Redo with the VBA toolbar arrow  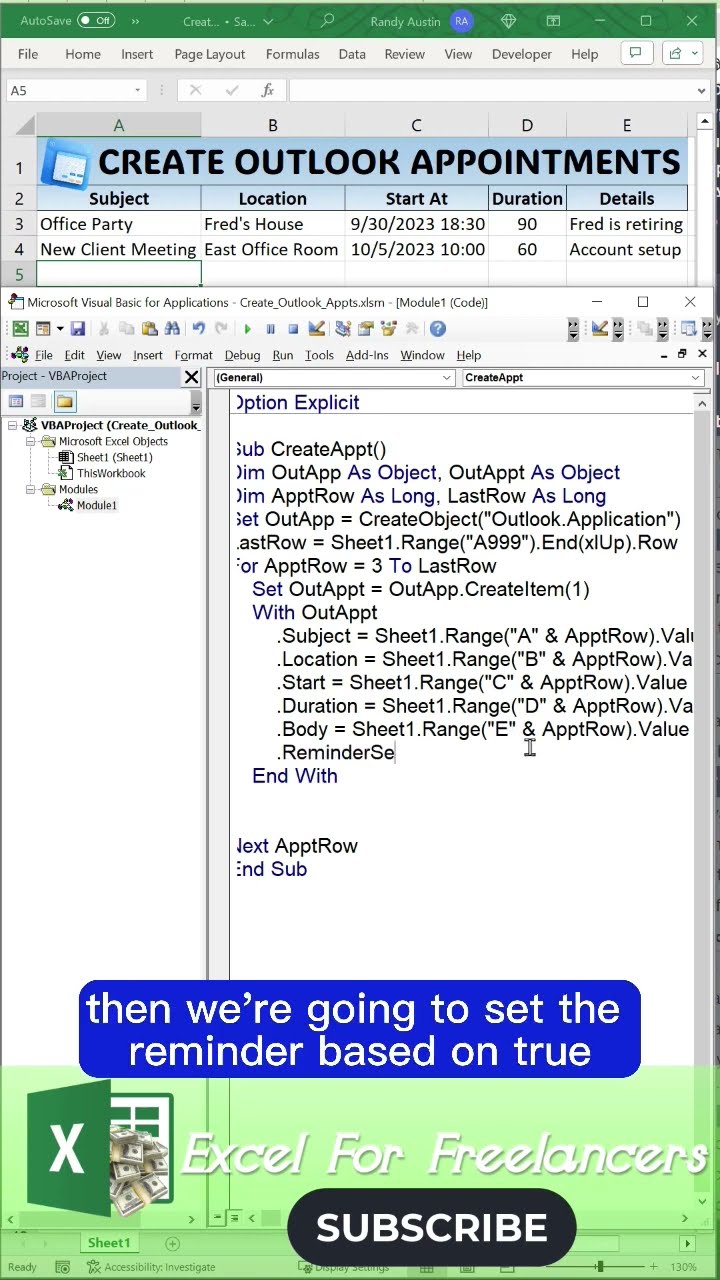click(x=222, y=329)
